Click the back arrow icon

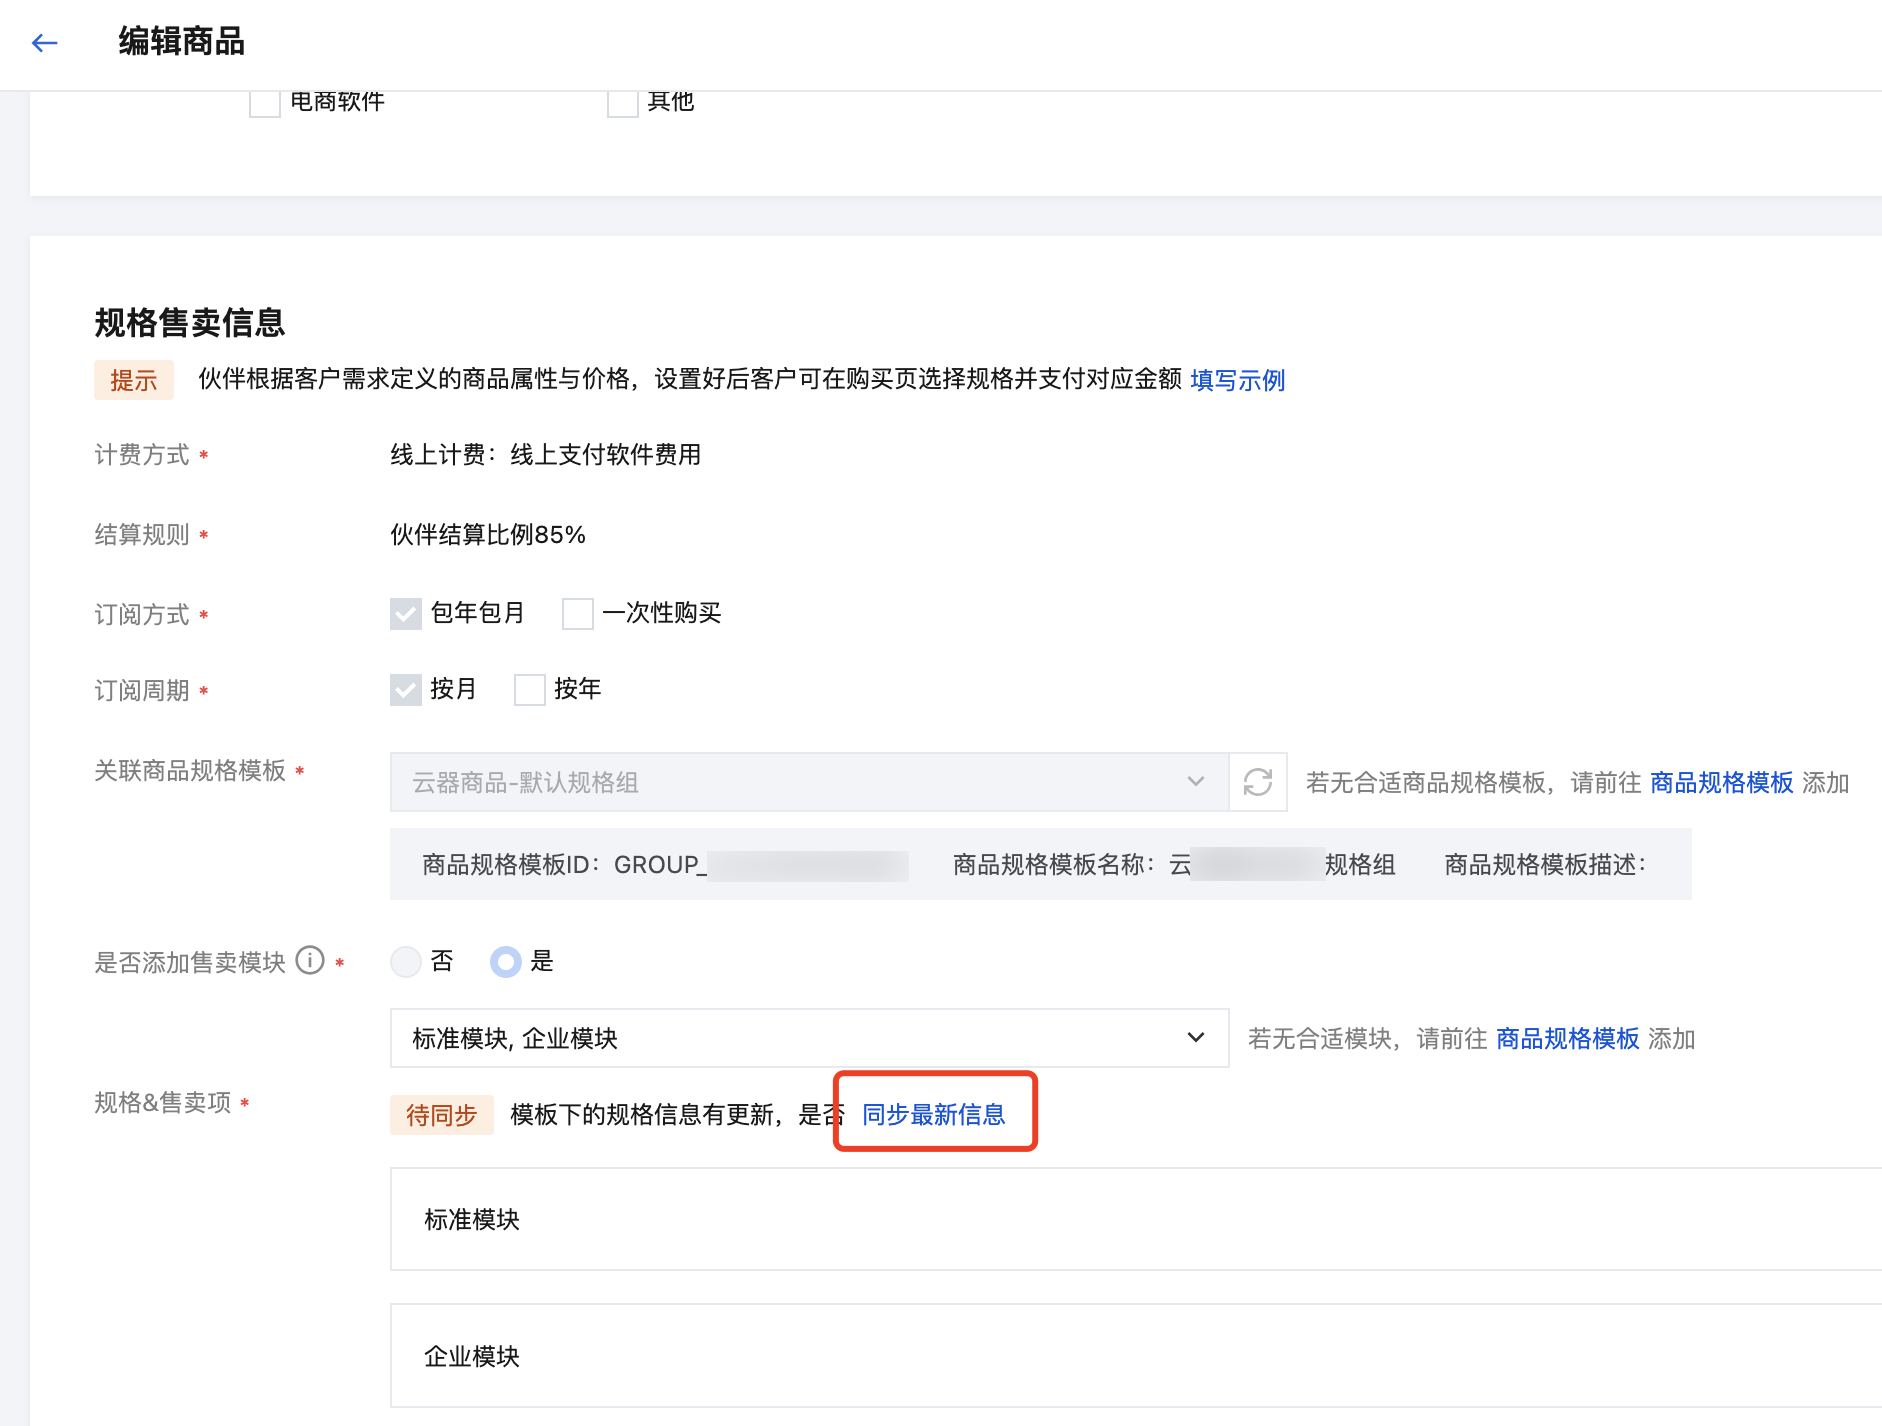tap(45, 43)
